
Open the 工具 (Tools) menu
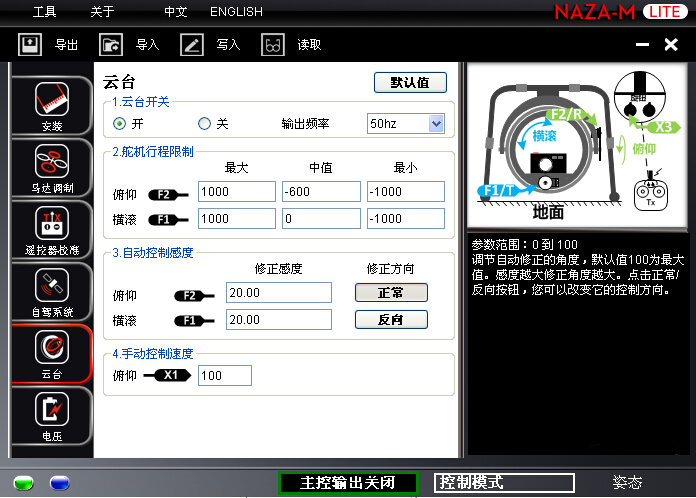[45, 12]
